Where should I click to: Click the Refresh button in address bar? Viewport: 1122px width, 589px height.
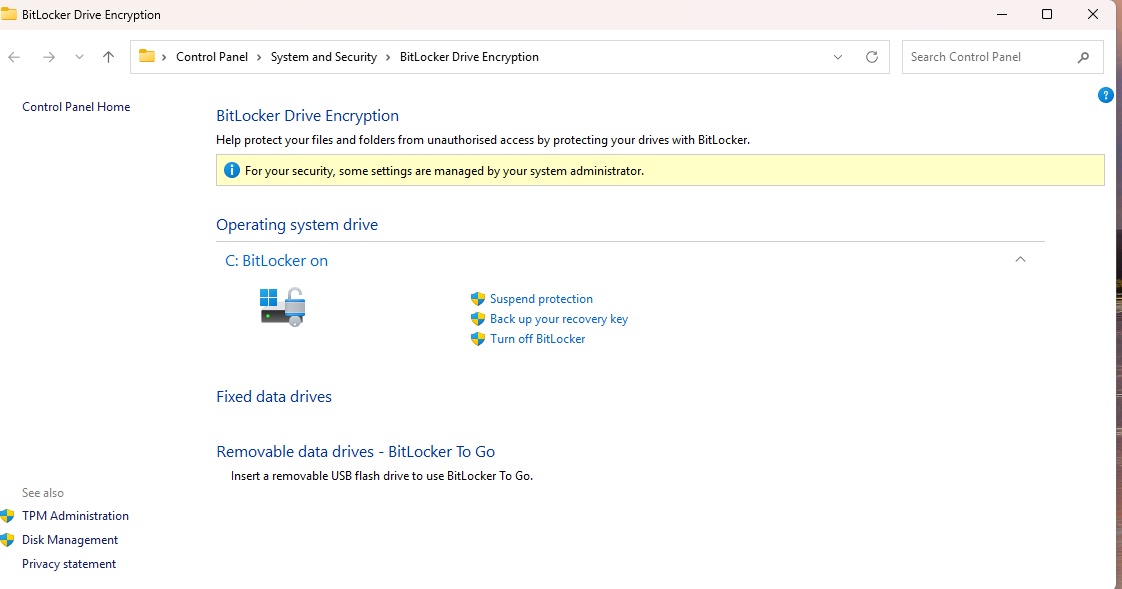(871, 57)
